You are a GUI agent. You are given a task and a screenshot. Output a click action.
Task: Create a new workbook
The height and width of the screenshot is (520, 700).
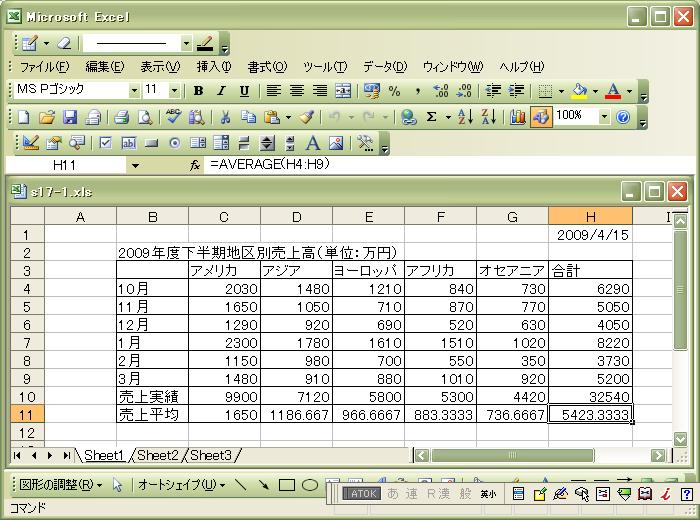[x=23, y=117]
